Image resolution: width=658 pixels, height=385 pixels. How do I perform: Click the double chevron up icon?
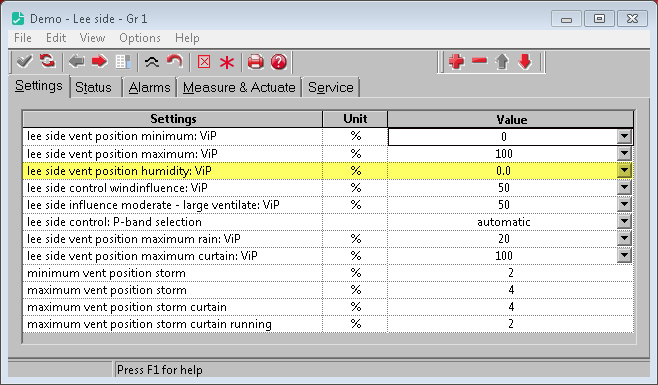151,62
